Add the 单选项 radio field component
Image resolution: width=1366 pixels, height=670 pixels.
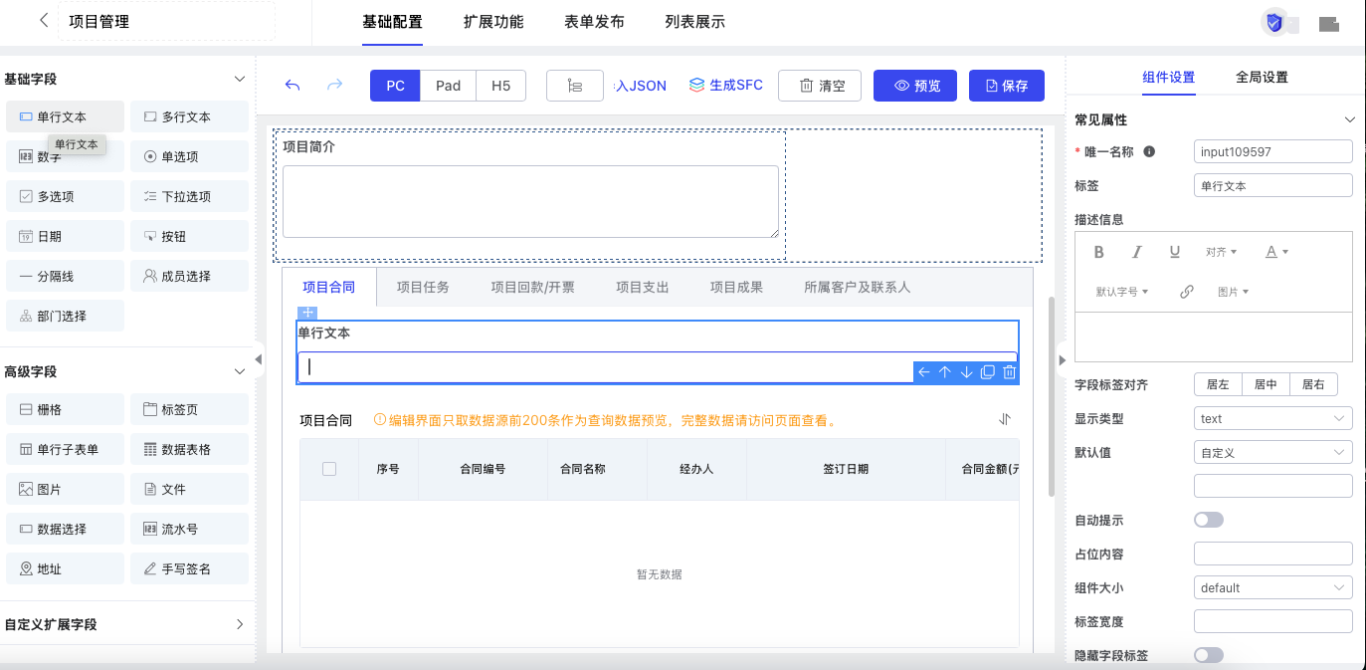[x=189, y=156]
